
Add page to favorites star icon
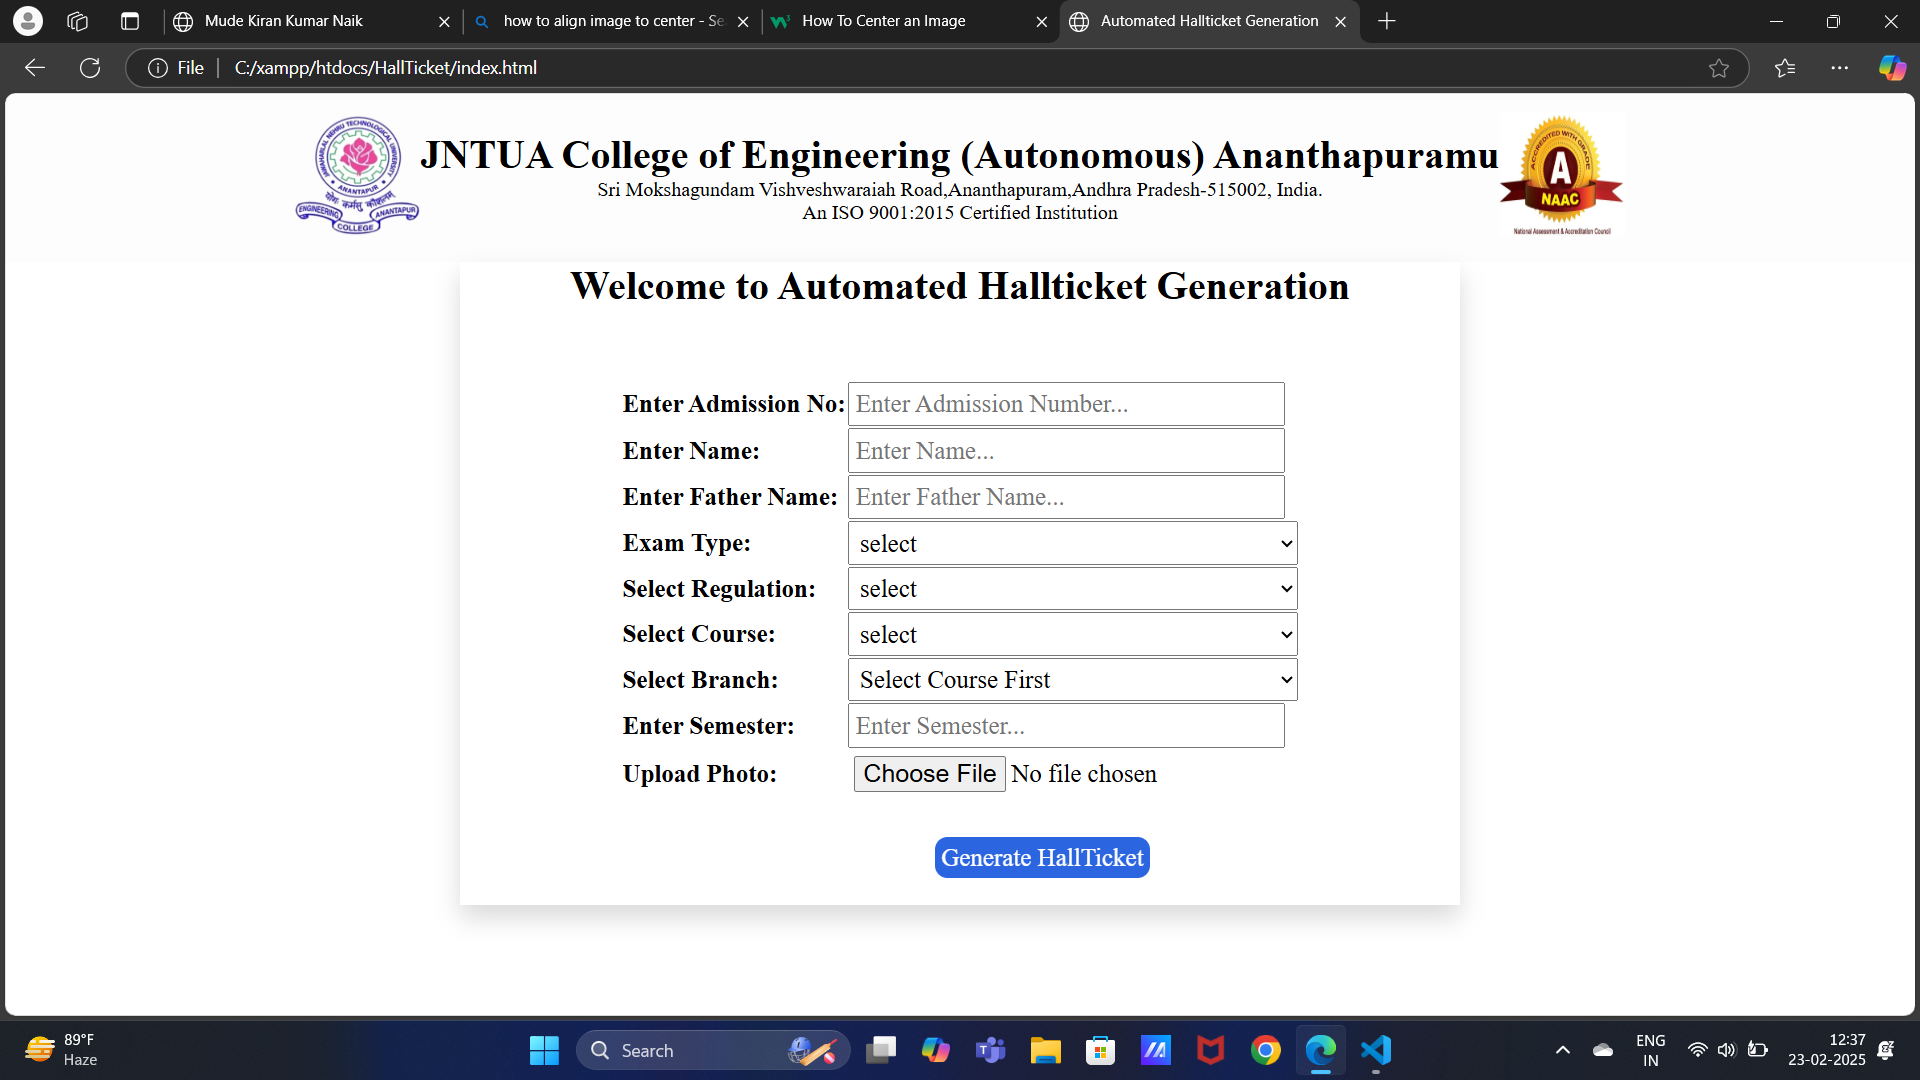(x=1718, y=68)
